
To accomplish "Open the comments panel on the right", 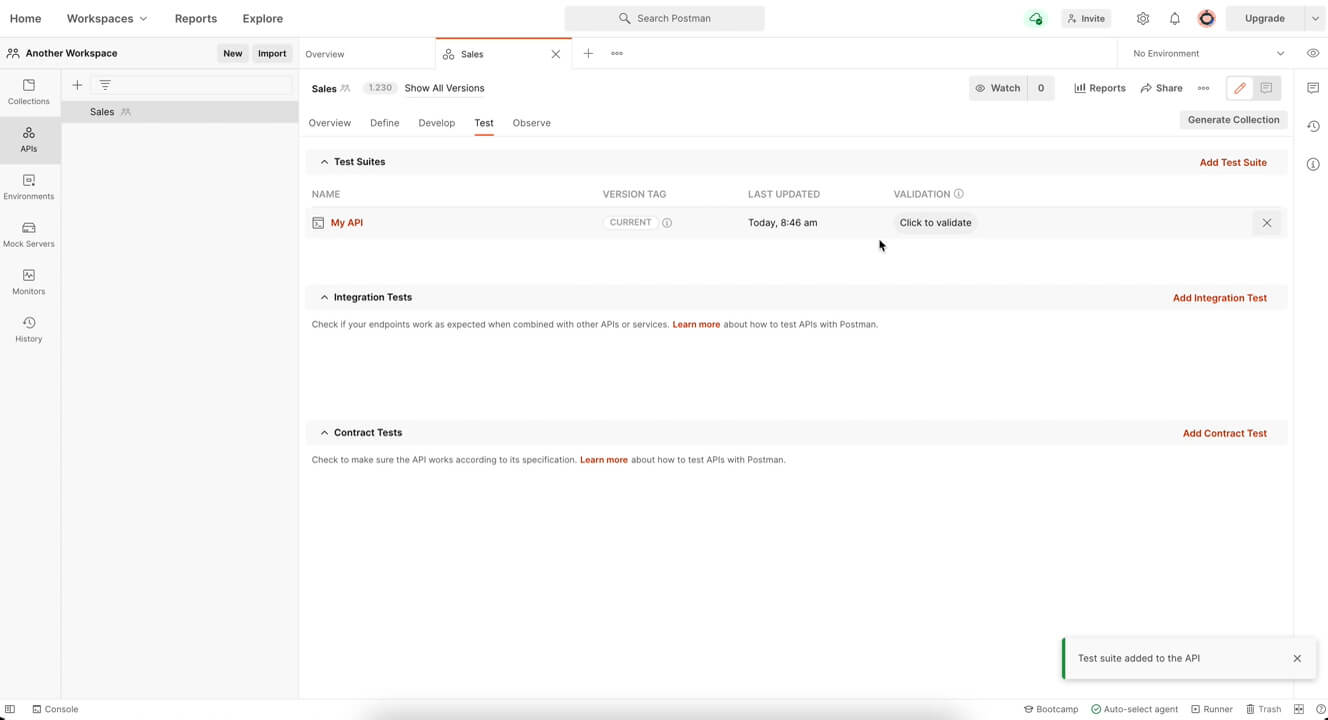I will (1313, 88).
